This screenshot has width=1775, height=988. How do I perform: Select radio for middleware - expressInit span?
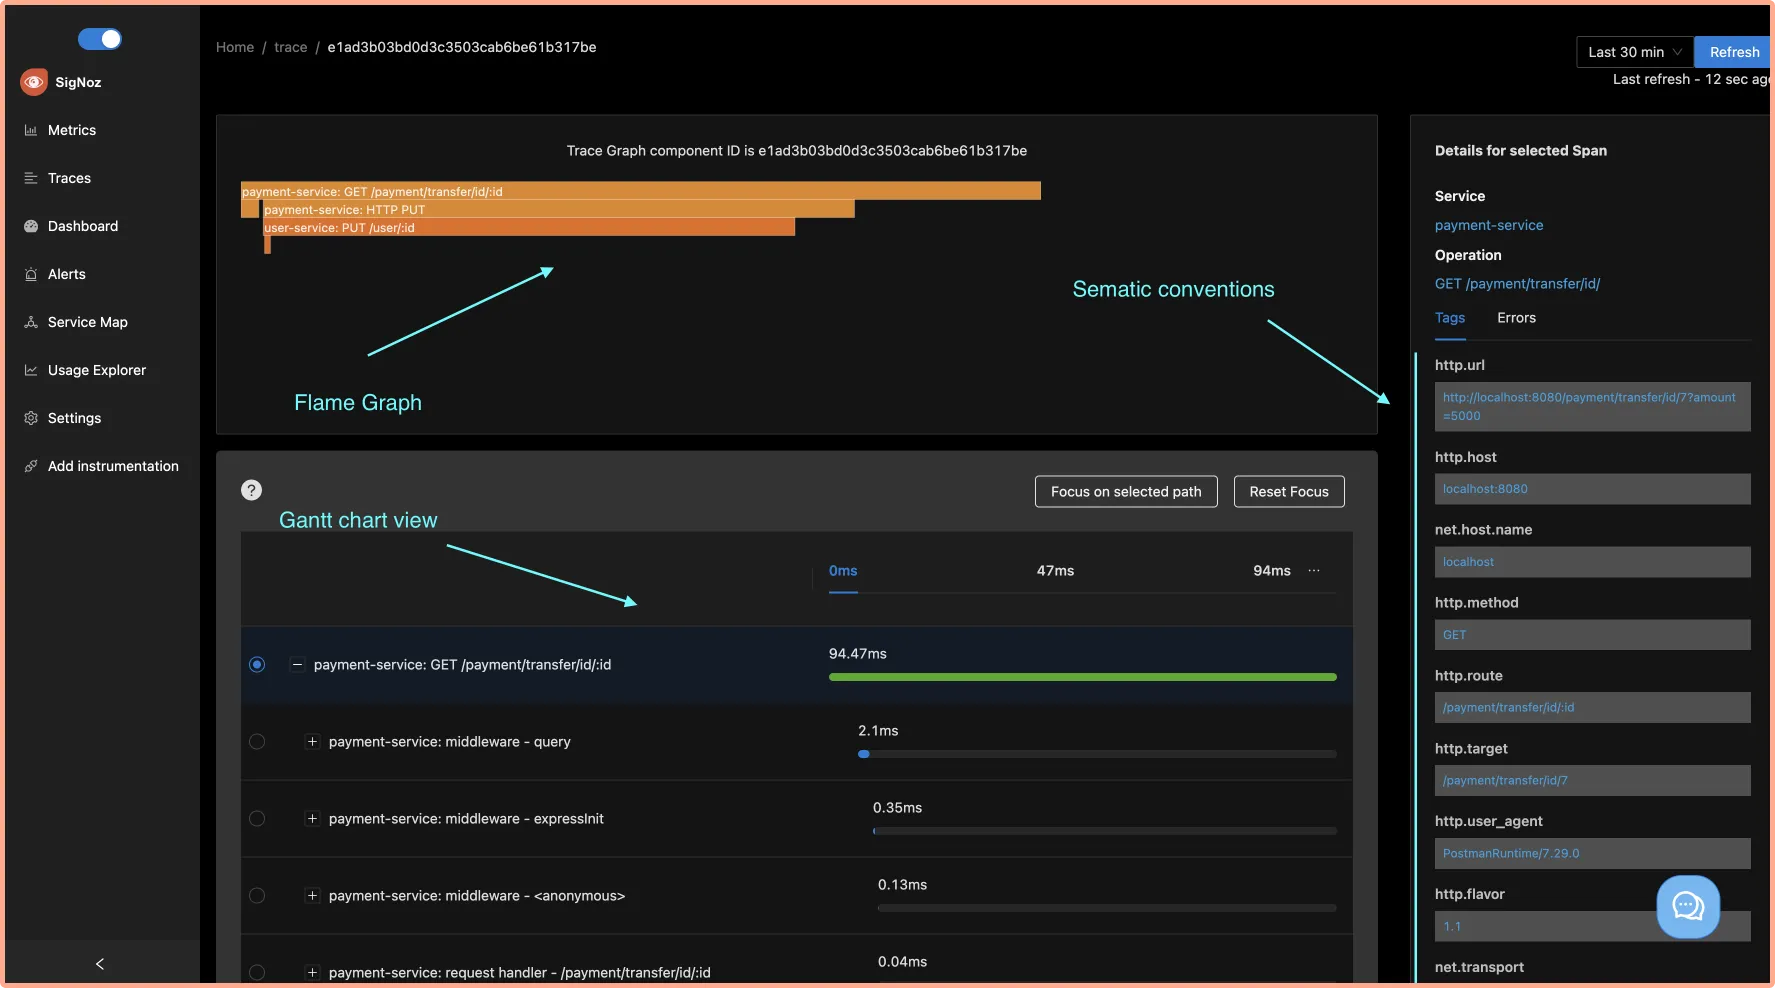click(257, 819)
